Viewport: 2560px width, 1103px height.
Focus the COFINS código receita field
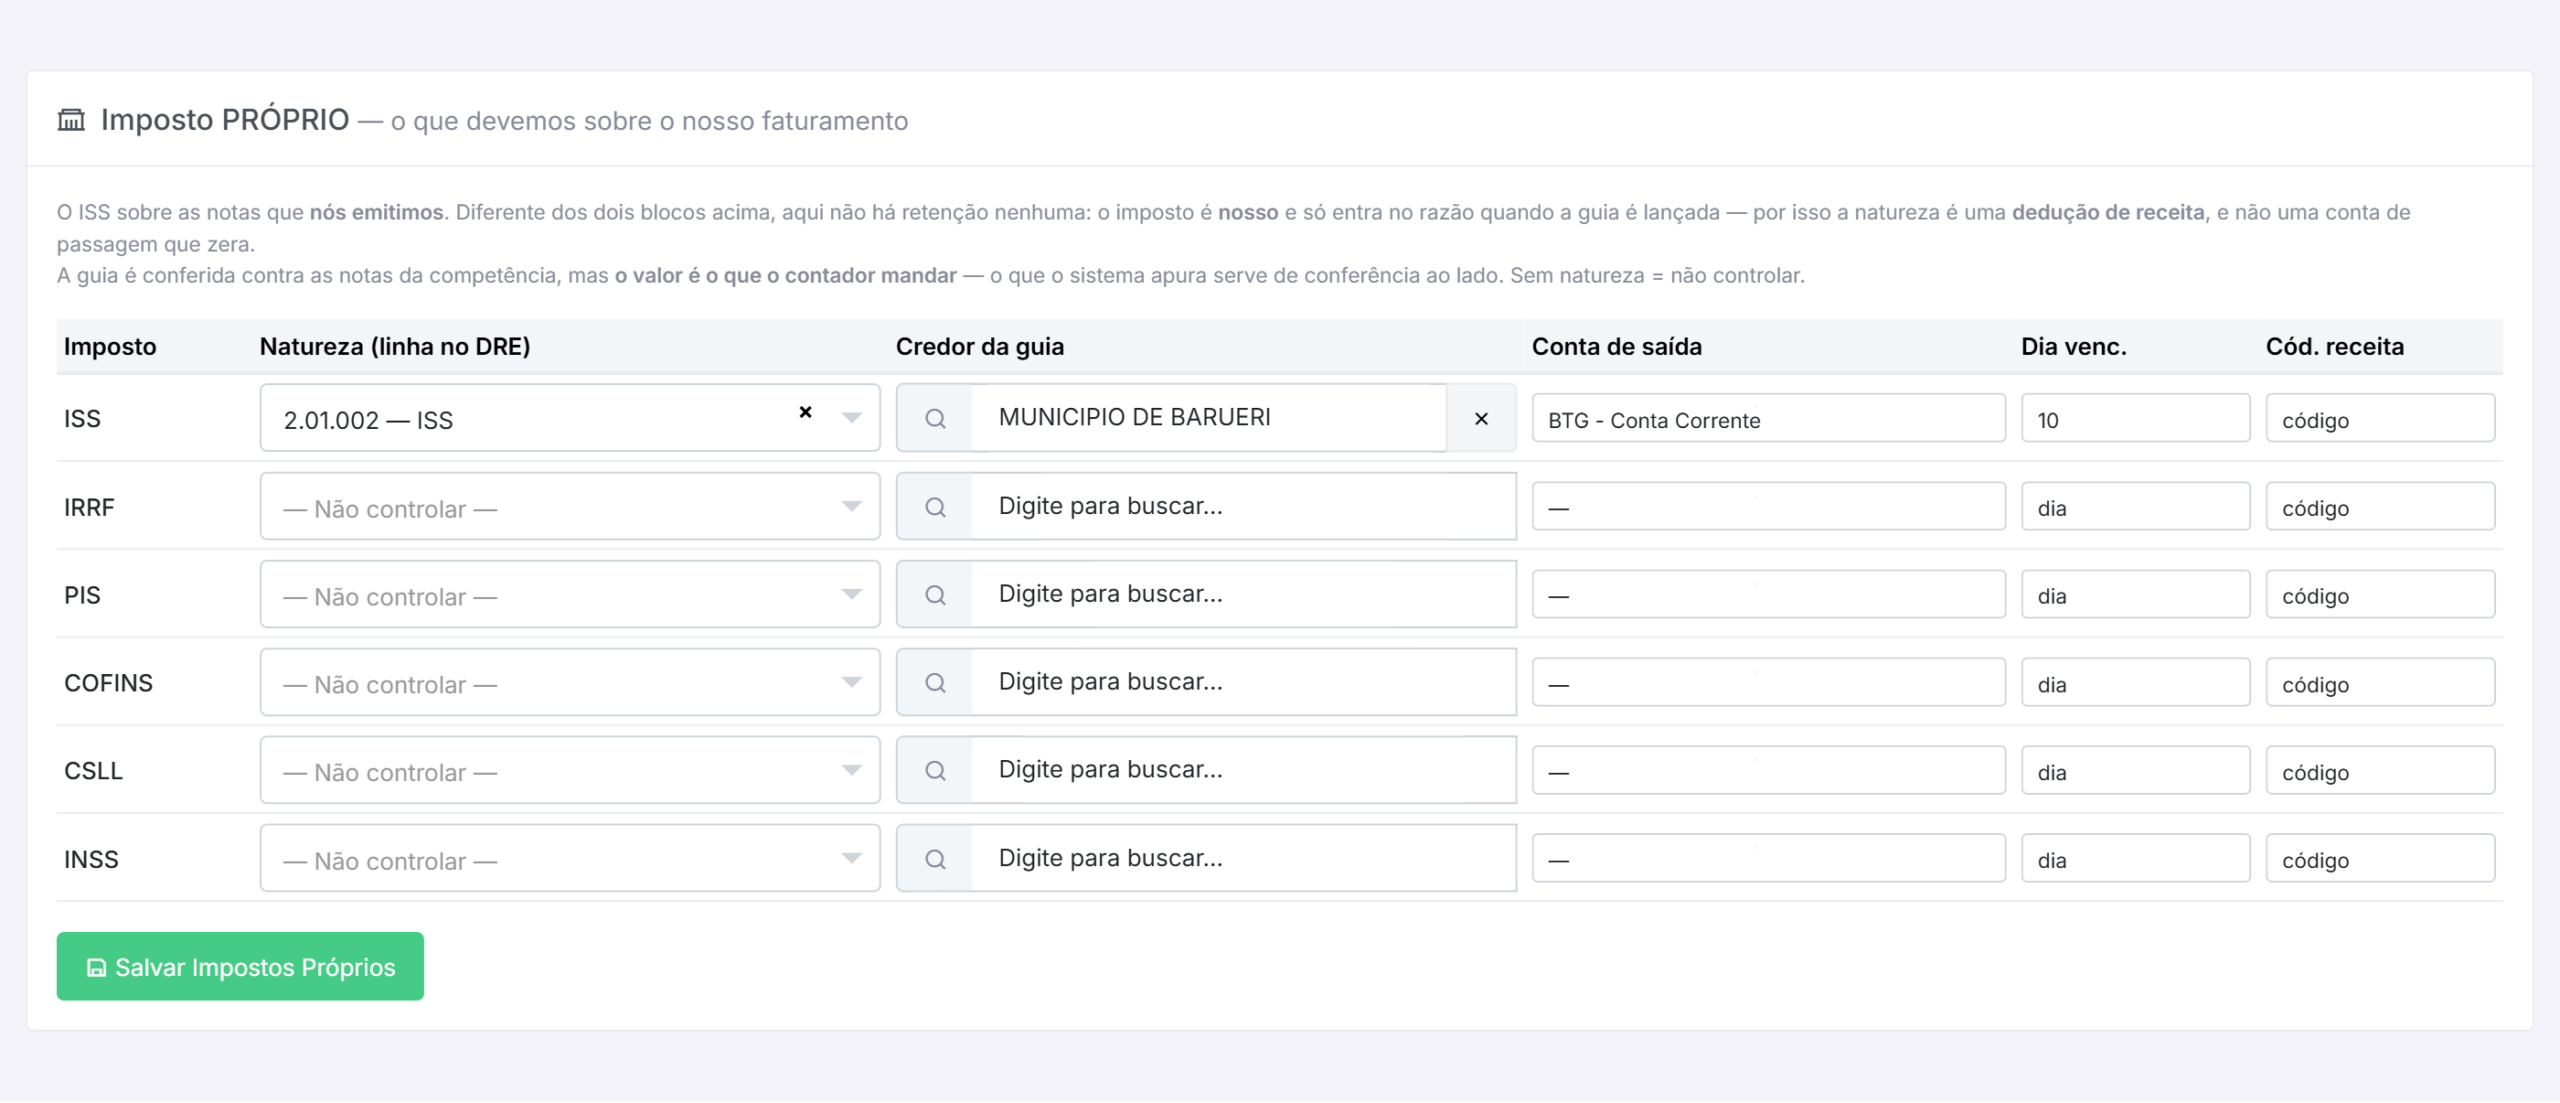tap(2380, 683)
